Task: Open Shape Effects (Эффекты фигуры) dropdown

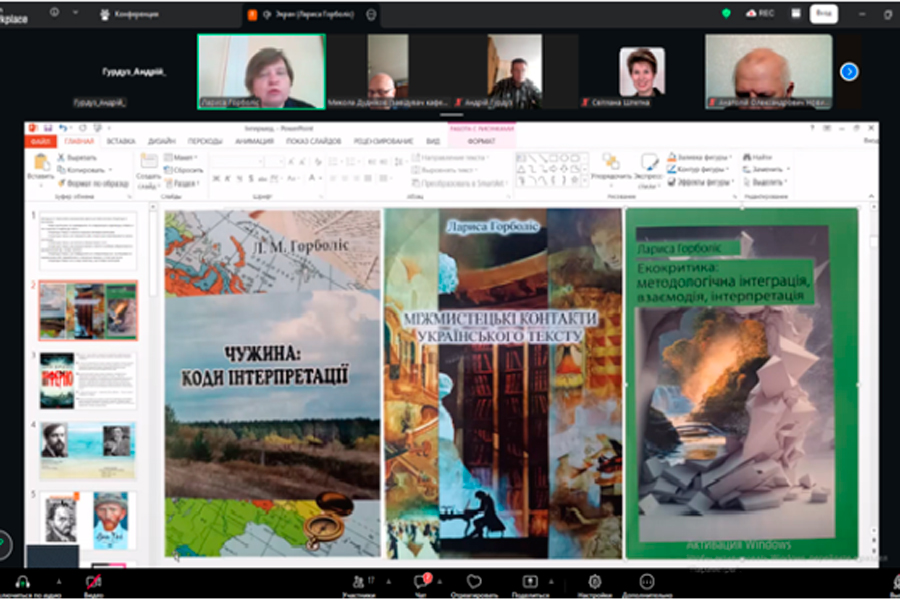Action: 699,182
